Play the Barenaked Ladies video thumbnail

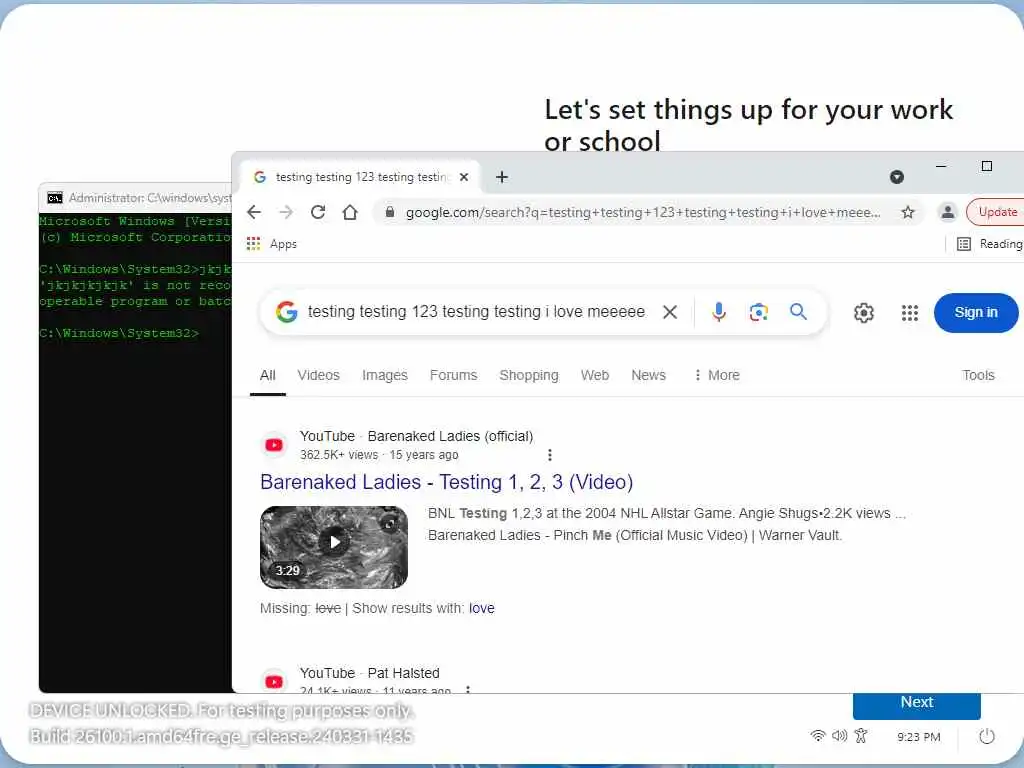tap(334, 547)
